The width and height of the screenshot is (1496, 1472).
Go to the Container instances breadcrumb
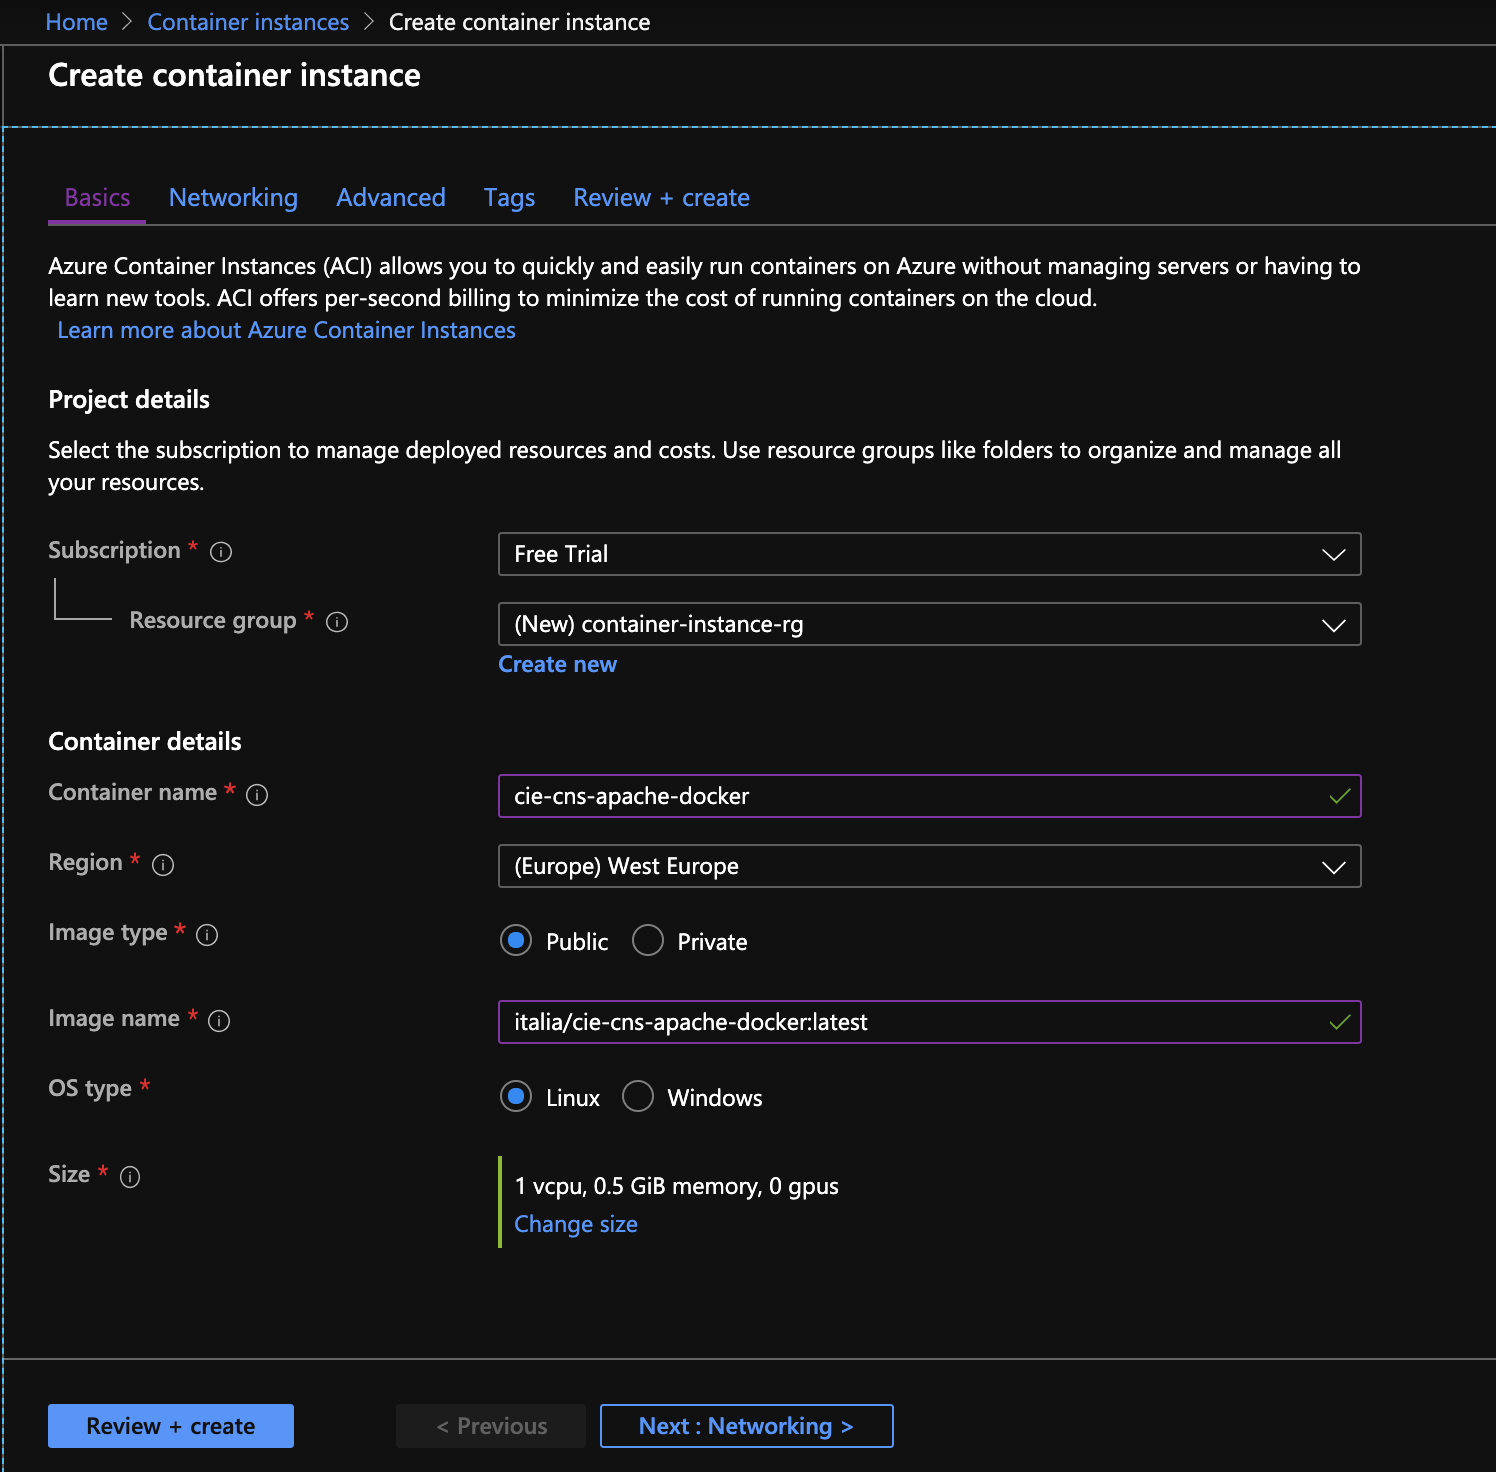click(x=248, y=22)
